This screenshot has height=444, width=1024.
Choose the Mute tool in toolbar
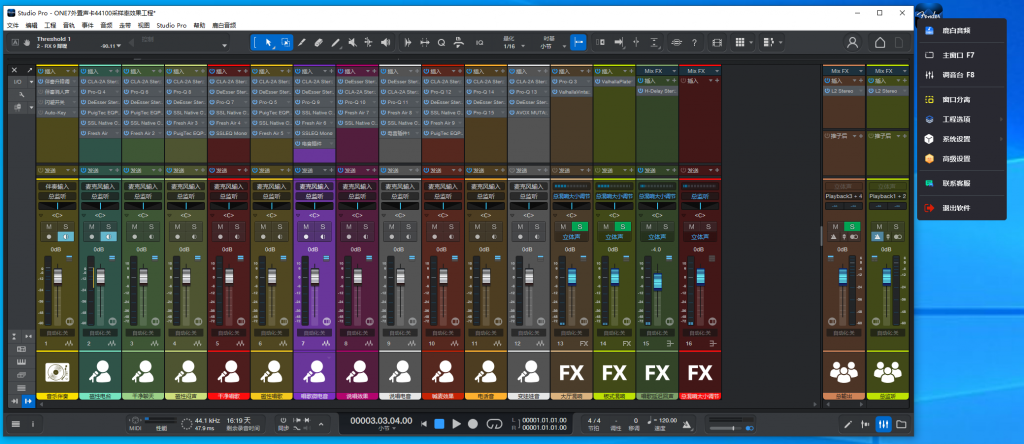[x=351, y=42]
